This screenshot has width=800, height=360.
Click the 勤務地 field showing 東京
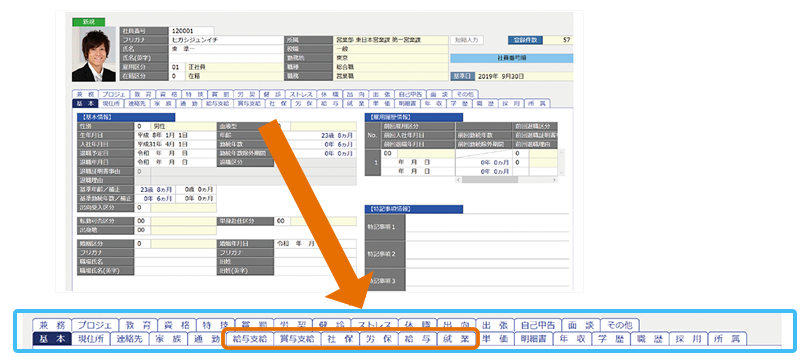click(x=390, y=58)
